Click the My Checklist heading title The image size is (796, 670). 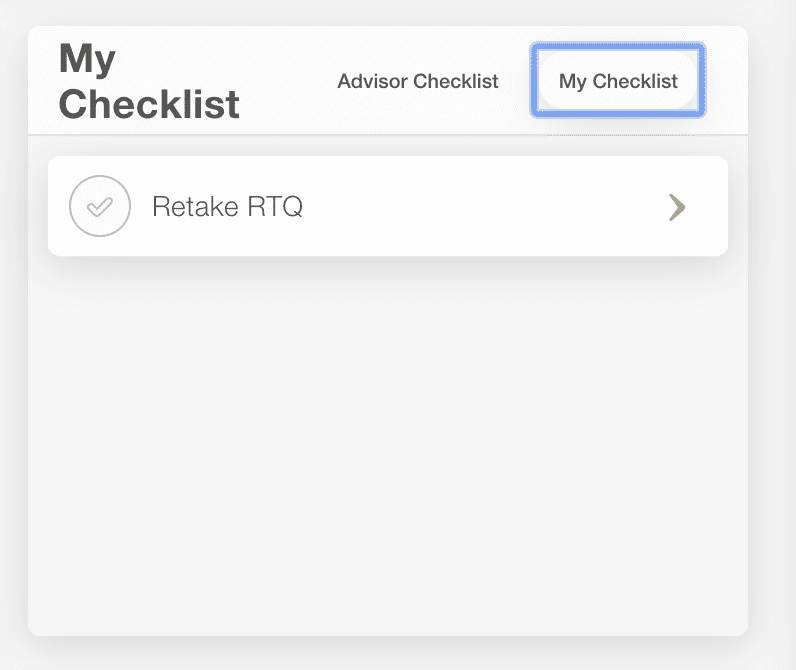pyautogui.click(x=149, y=81)
